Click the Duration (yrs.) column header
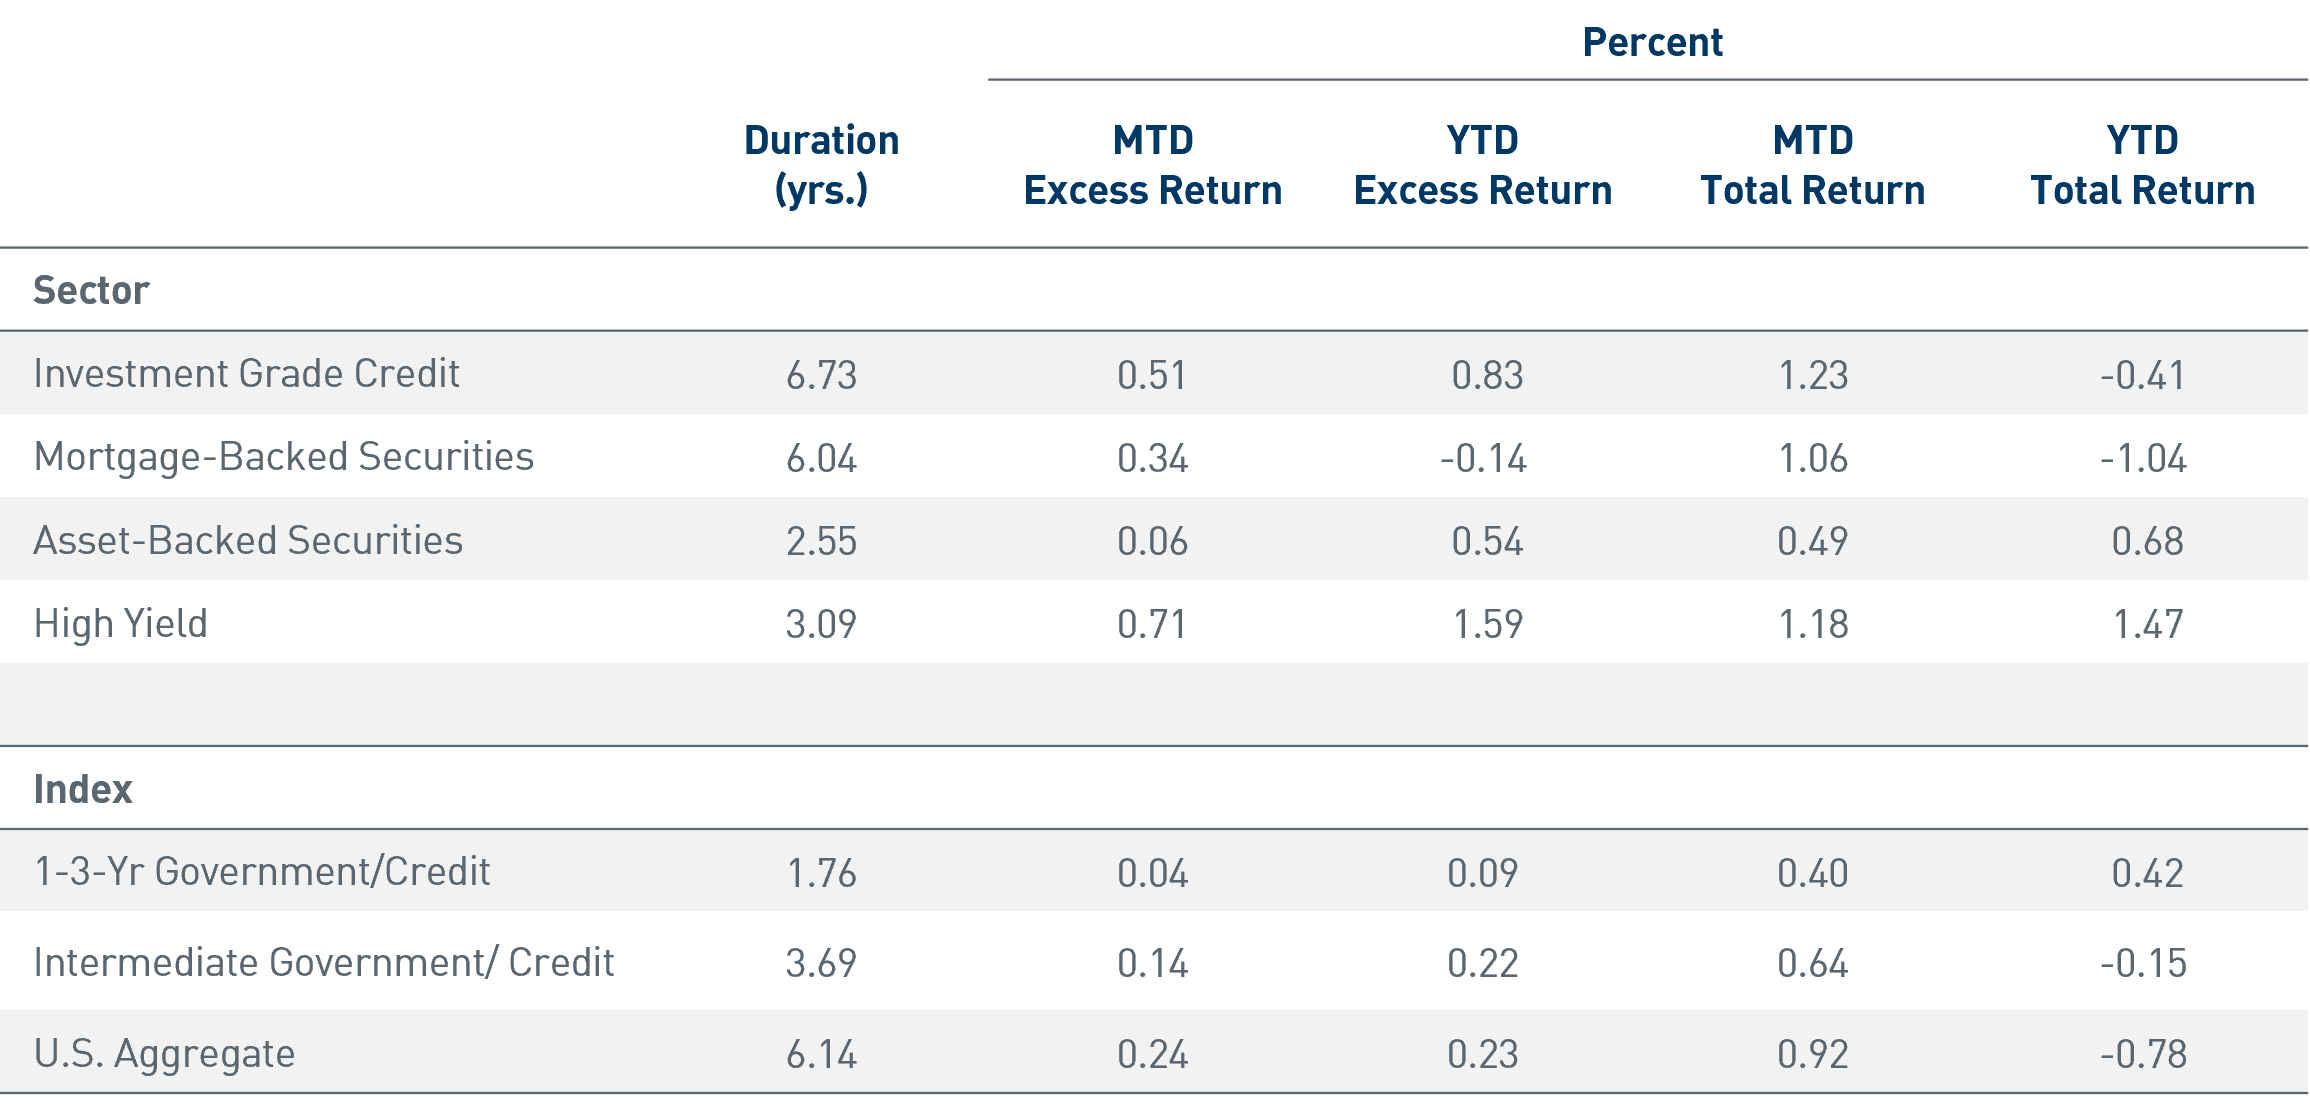Viewport: 2310px width, 1104px height. 821,165
